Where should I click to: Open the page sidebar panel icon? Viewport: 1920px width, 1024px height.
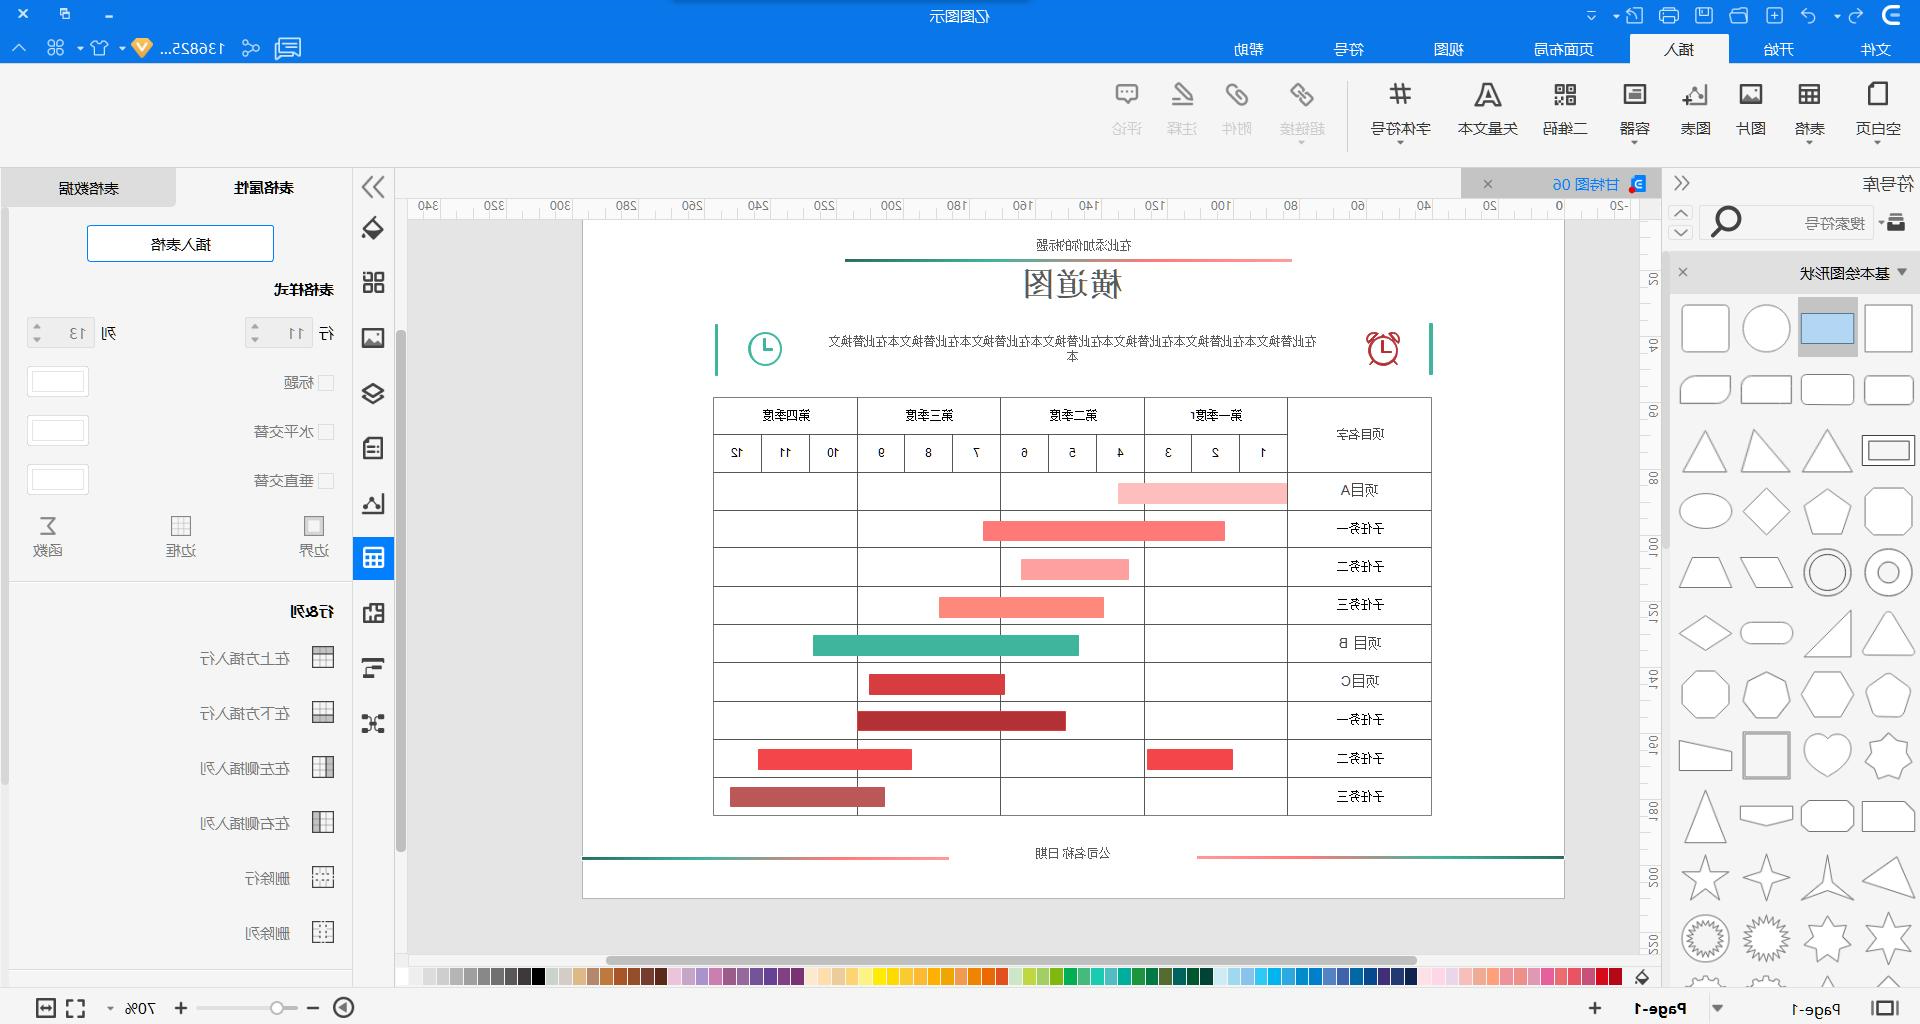(373, 448)
